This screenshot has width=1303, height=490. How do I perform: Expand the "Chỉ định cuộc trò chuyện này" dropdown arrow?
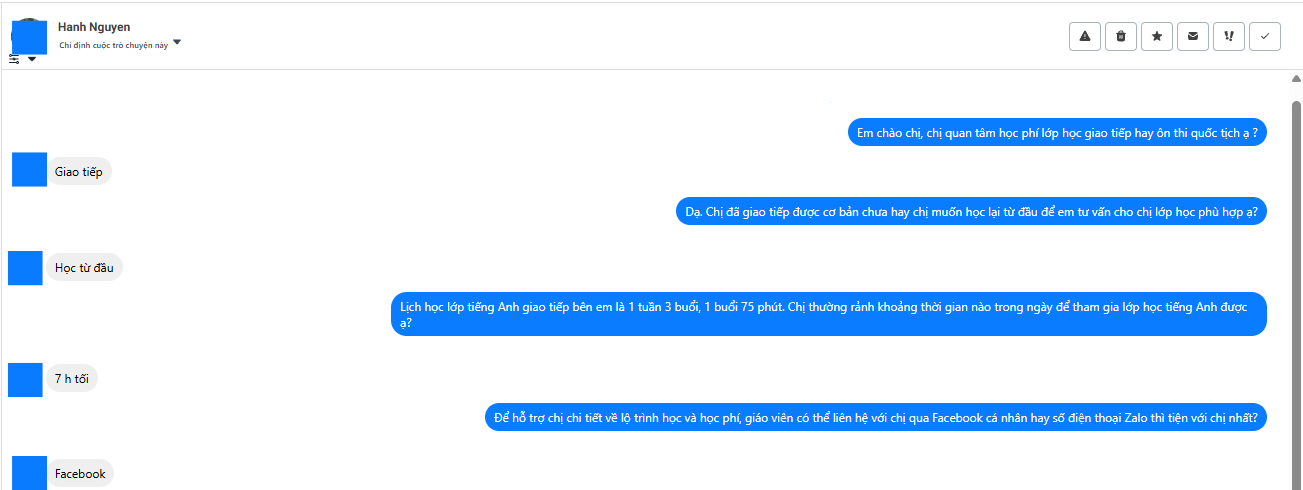(x=177, y=42)
